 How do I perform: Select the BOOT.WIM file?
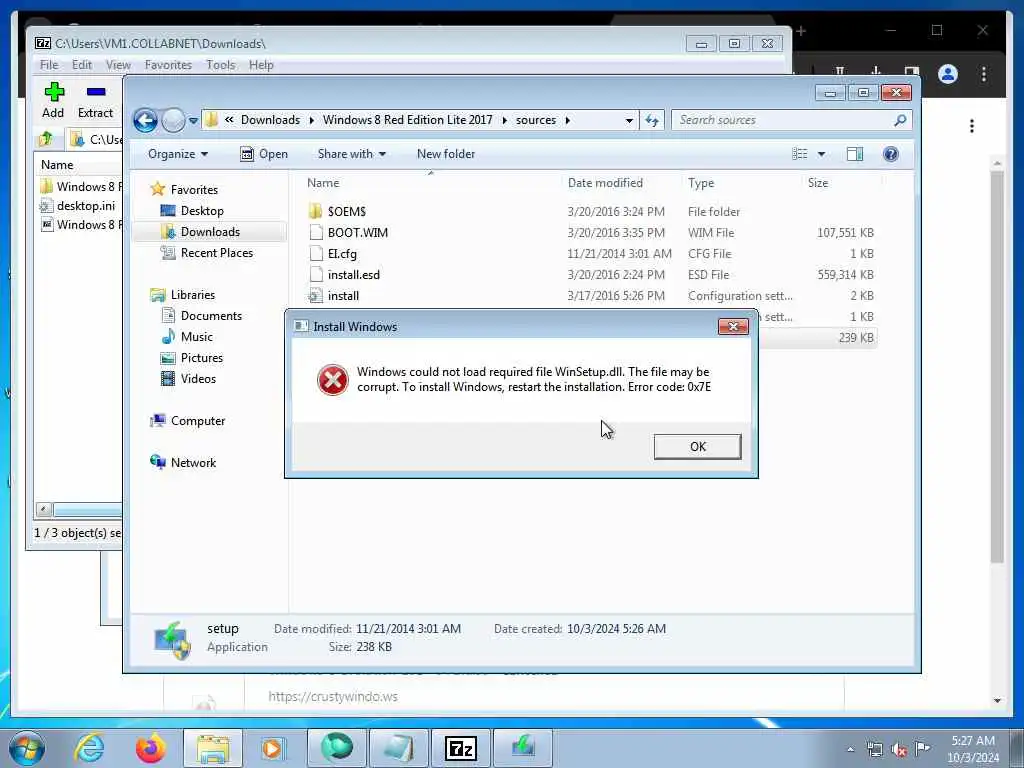(358, 232)
